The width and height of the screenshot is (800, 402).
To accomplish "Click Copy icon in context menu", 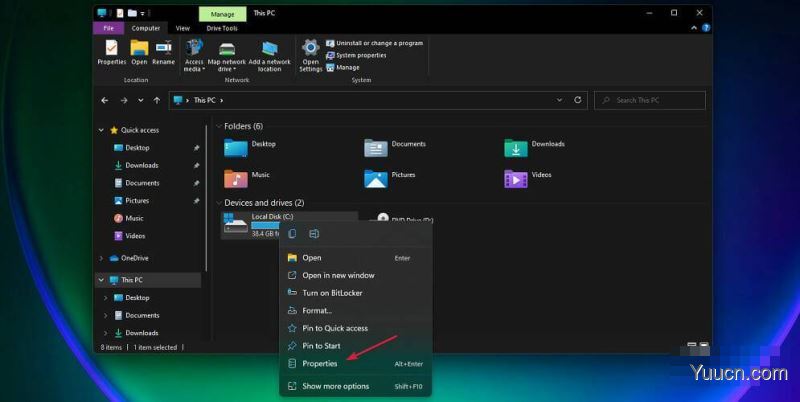I will (x=292, y=234).
